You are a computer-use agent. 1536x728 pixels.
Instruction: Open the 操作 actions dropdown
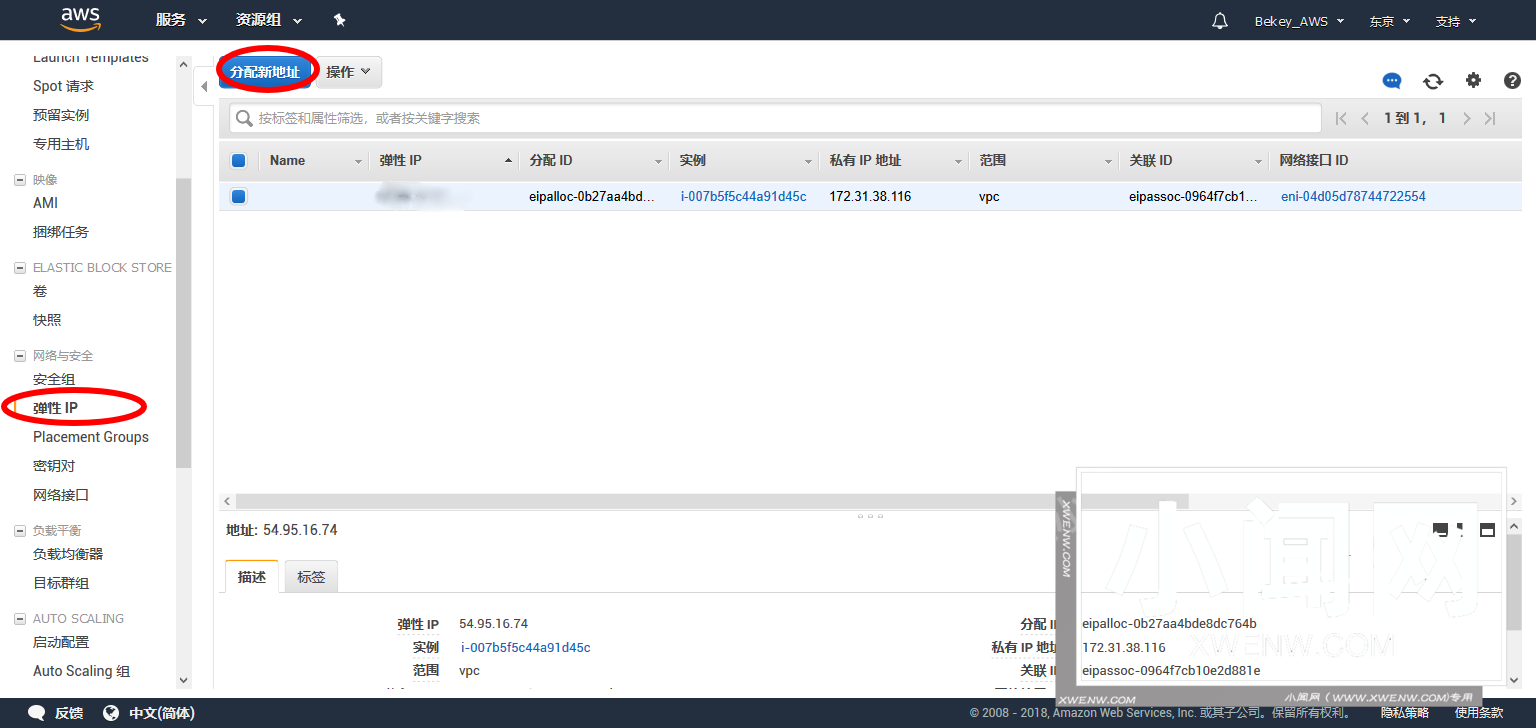348,72
